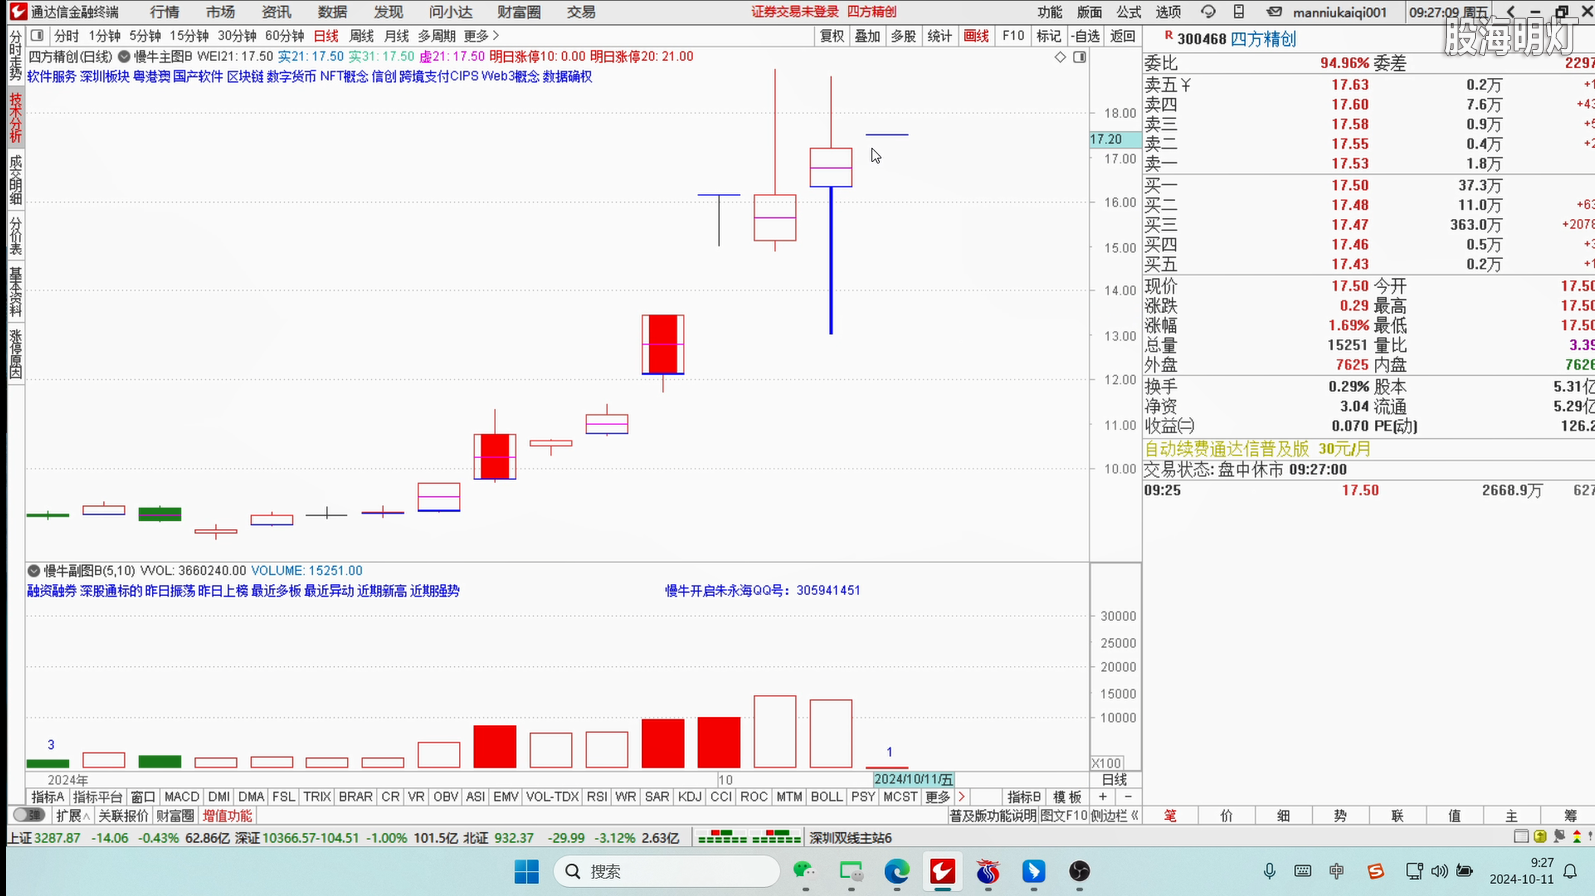
Task: Open WeChat from the taskbar
Action: (804, 872)
